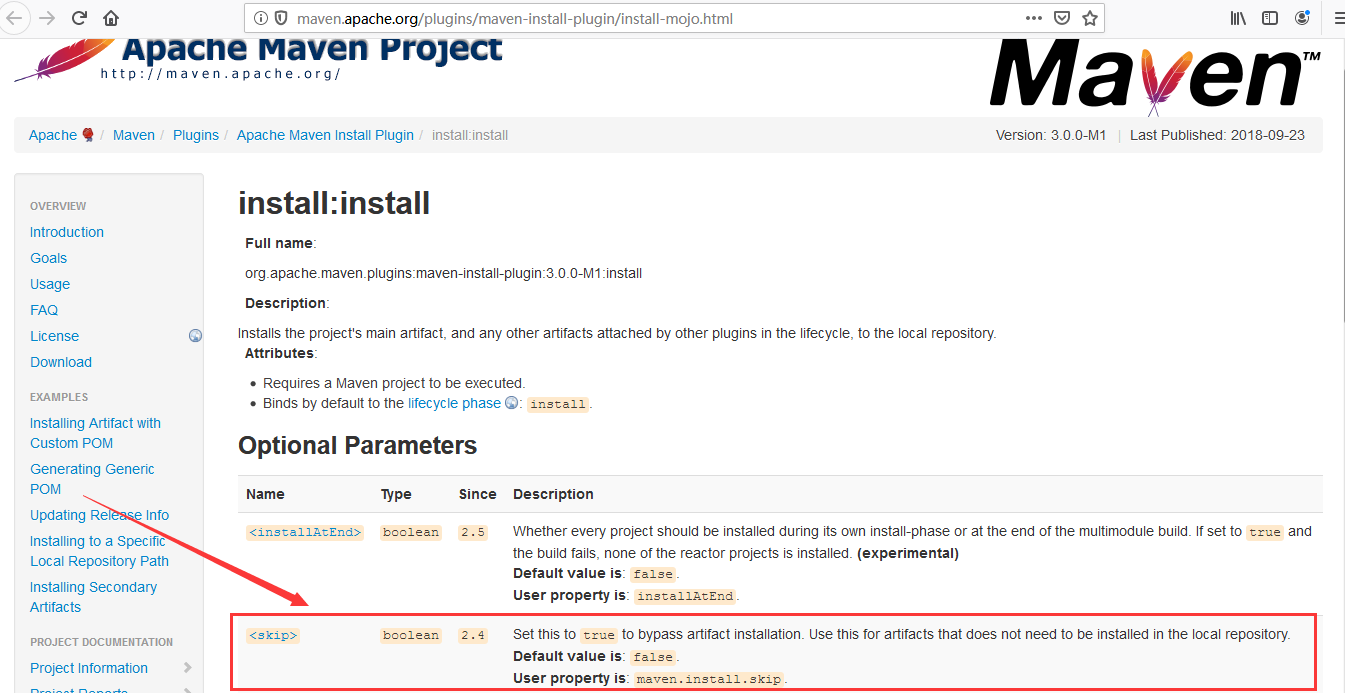
Task: Expand the Project Information sidebar item
Action: coord(188,668)
